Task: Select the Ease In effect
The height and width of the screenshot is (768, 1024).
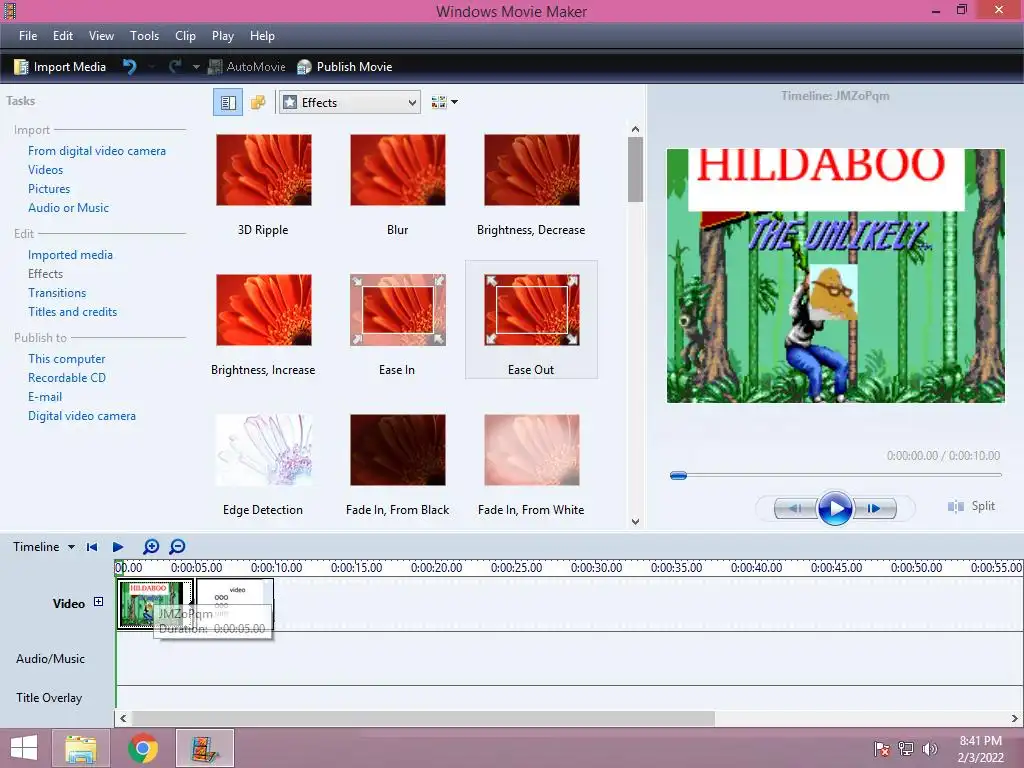Action: point(397,325)
